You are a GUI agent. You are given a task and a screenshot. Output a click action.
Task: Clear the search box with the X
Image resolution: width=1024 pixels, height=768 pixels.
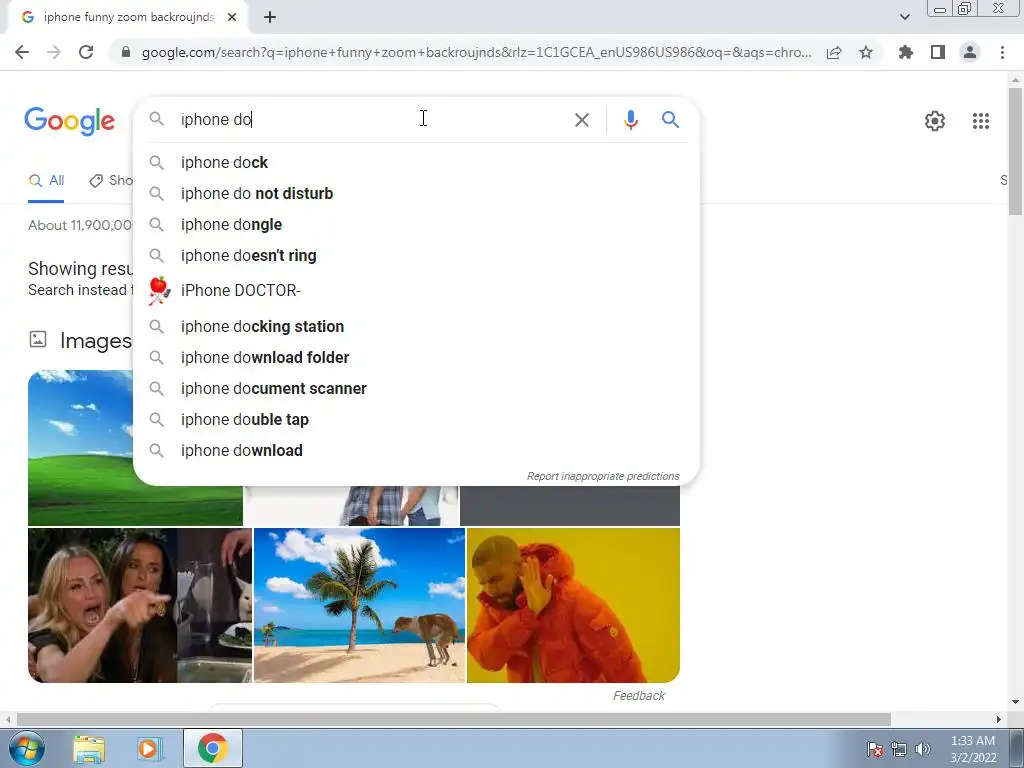click(x=581, y=120)
